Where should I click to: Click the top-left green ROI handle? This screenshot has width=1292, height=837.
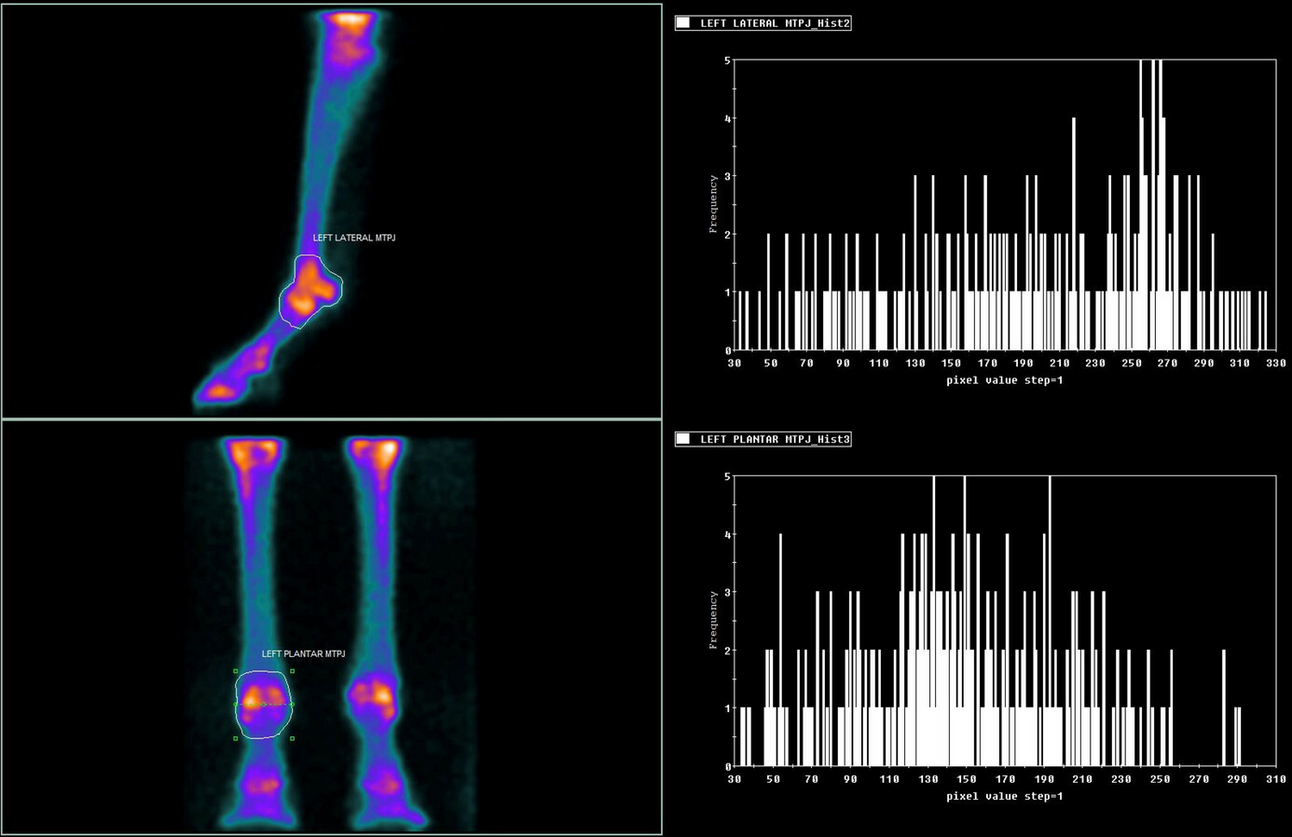tap(235, 671)
